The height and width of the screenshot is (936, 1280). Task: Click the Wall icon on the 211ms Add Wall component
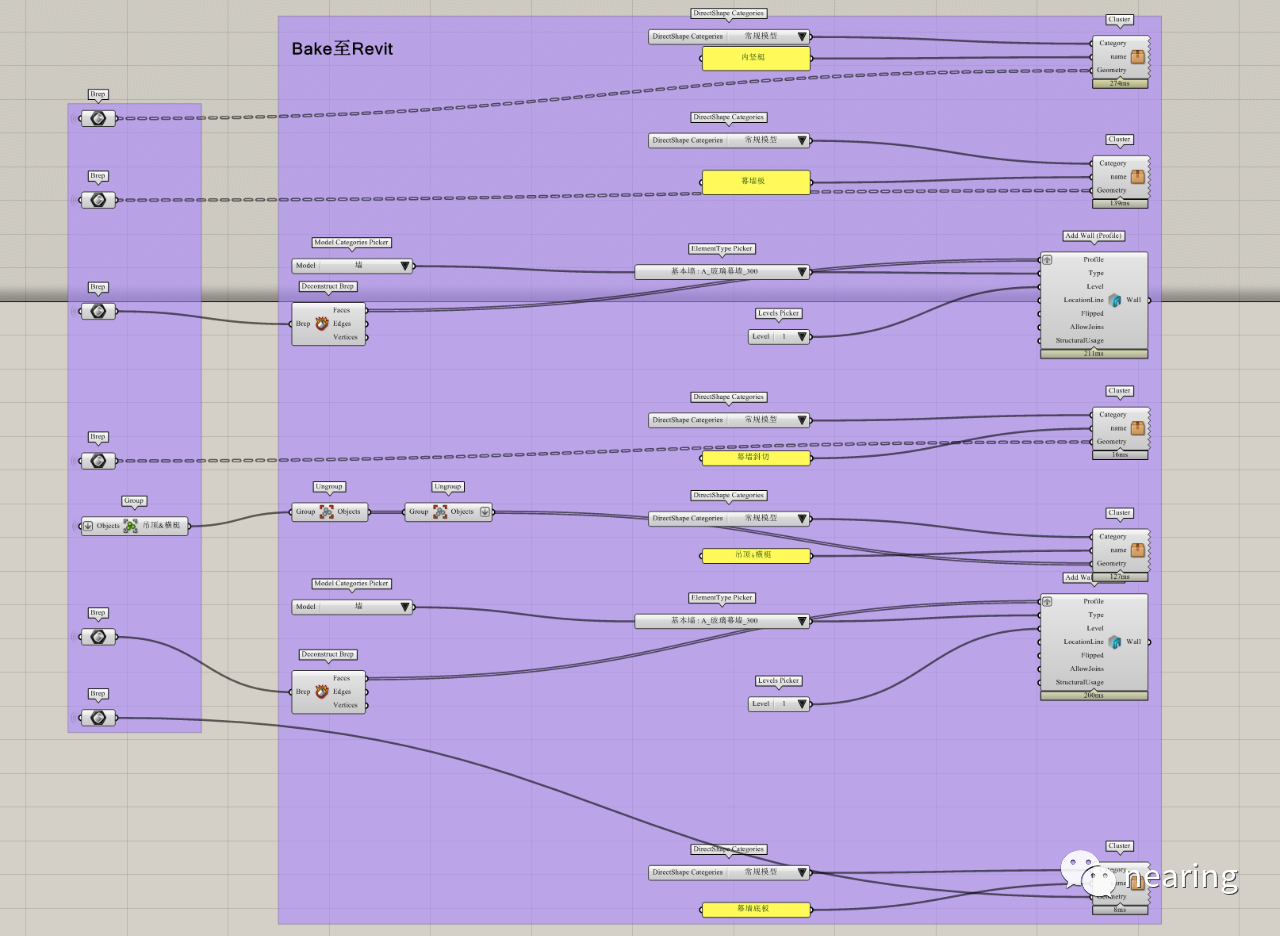click(1114, 300)
